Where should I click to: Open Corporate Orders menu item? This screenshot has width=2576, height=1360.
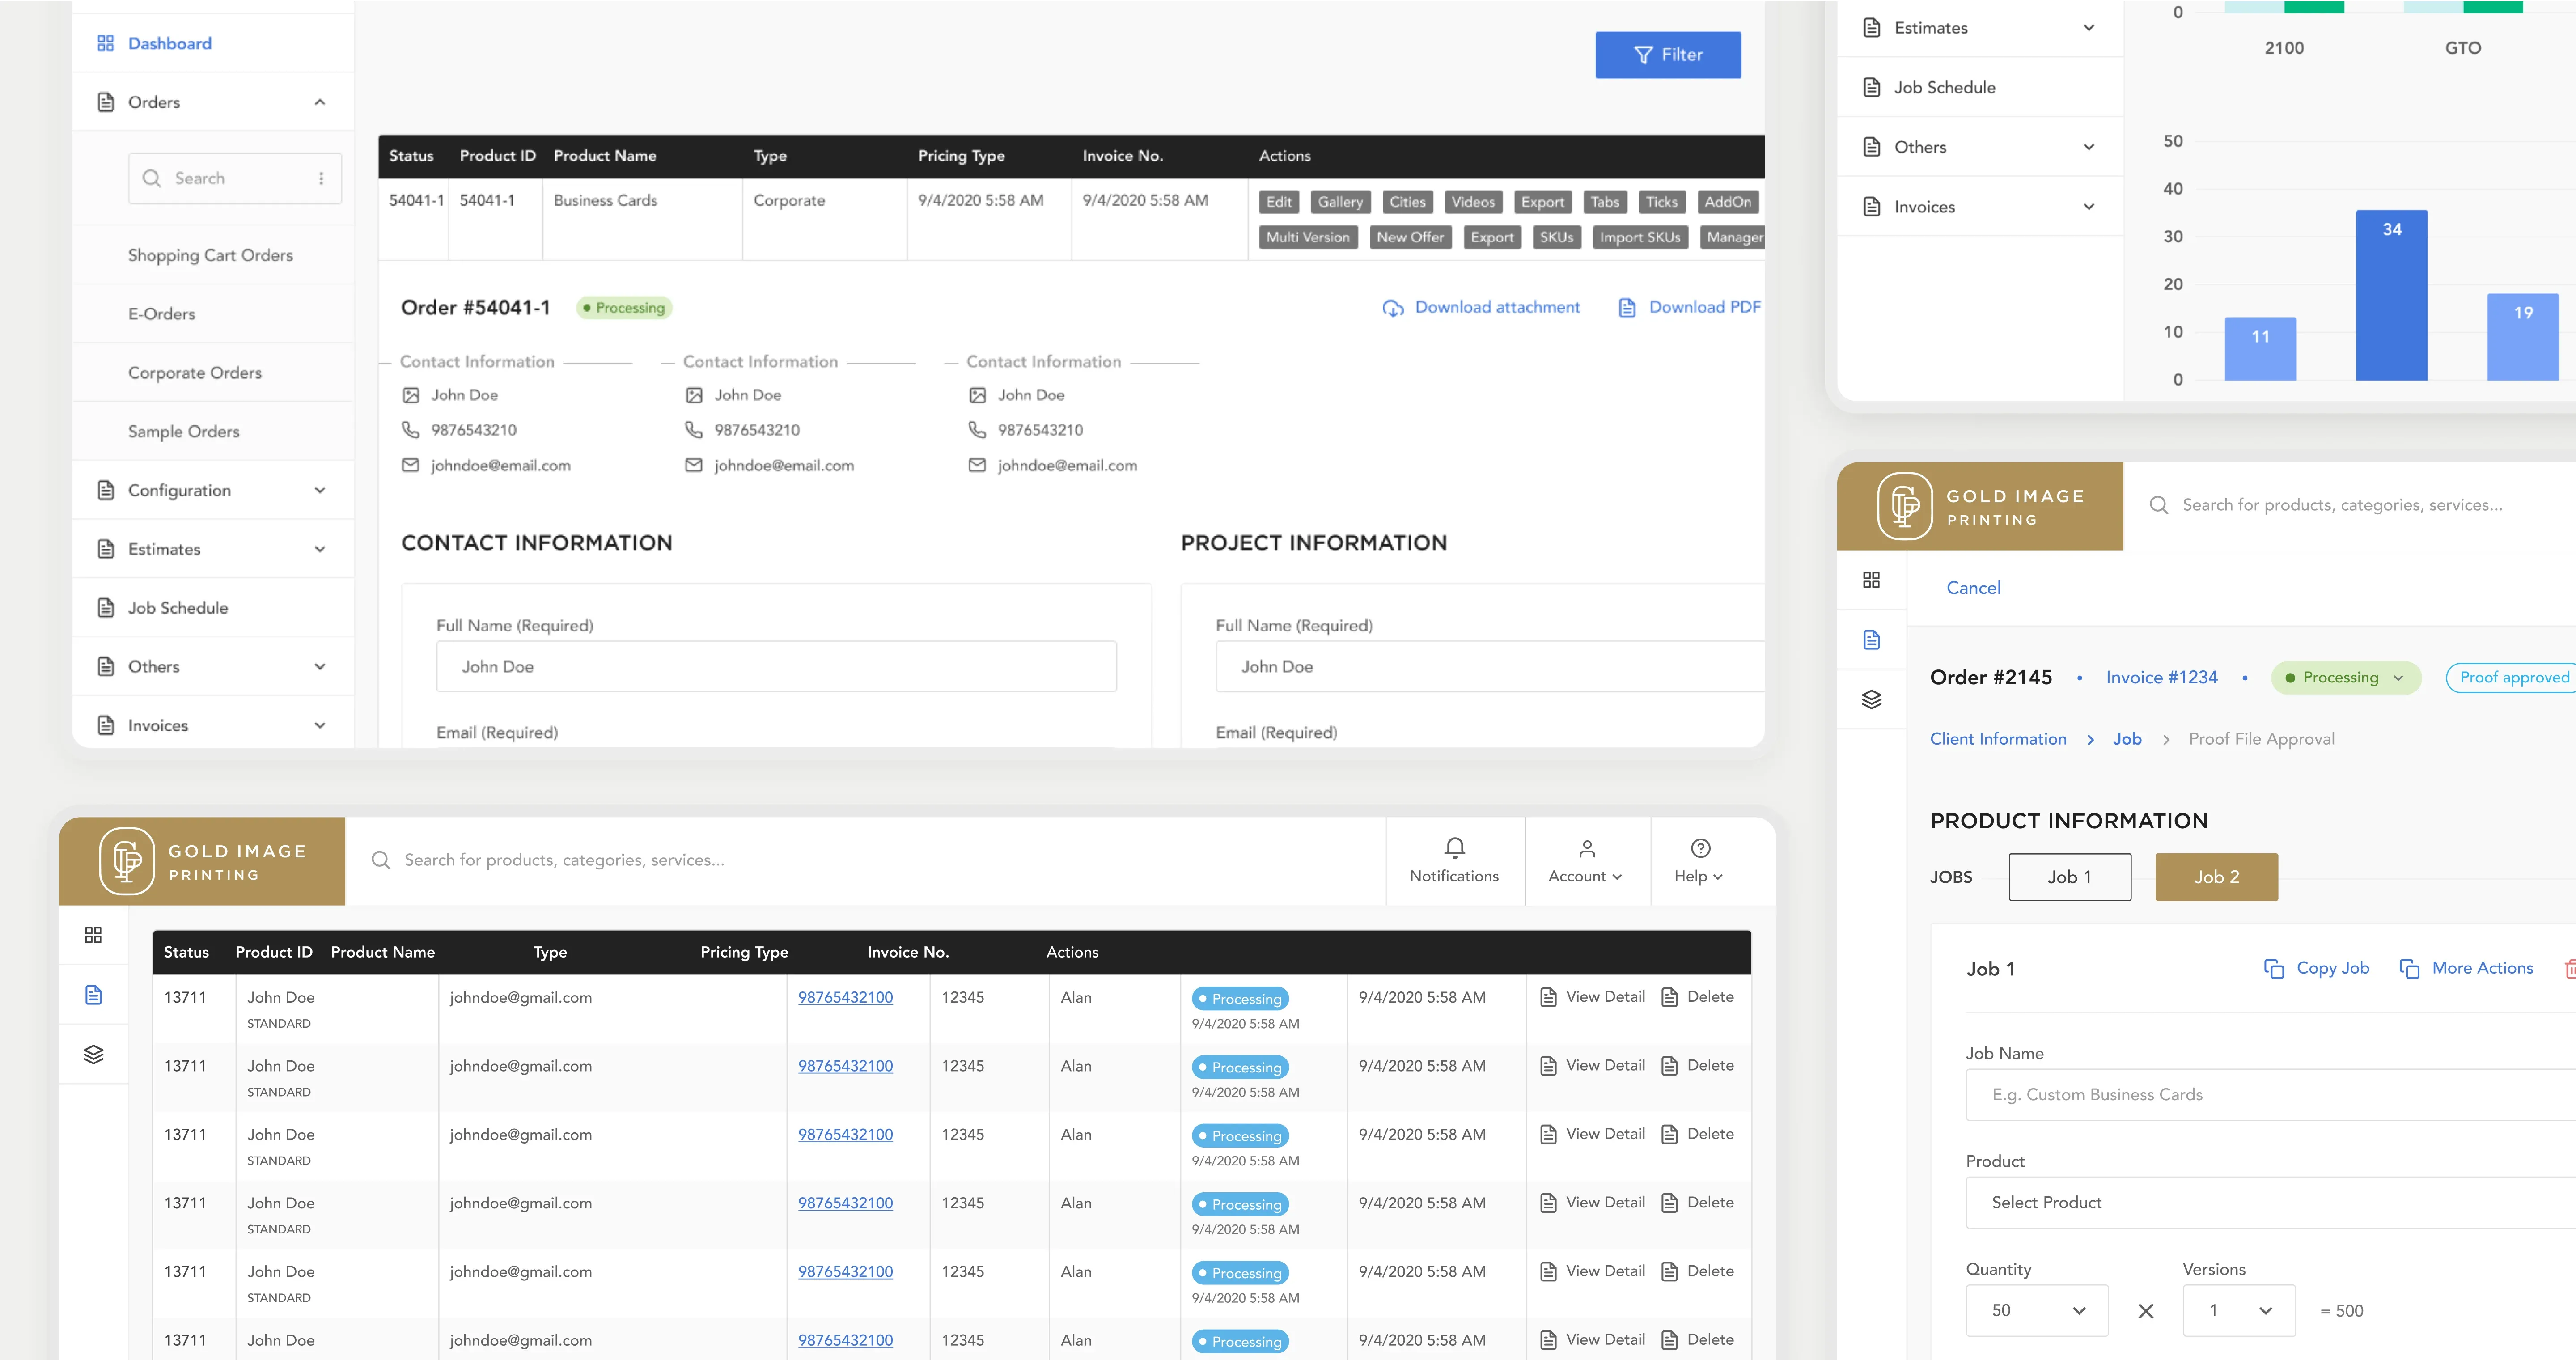[195, 372]
